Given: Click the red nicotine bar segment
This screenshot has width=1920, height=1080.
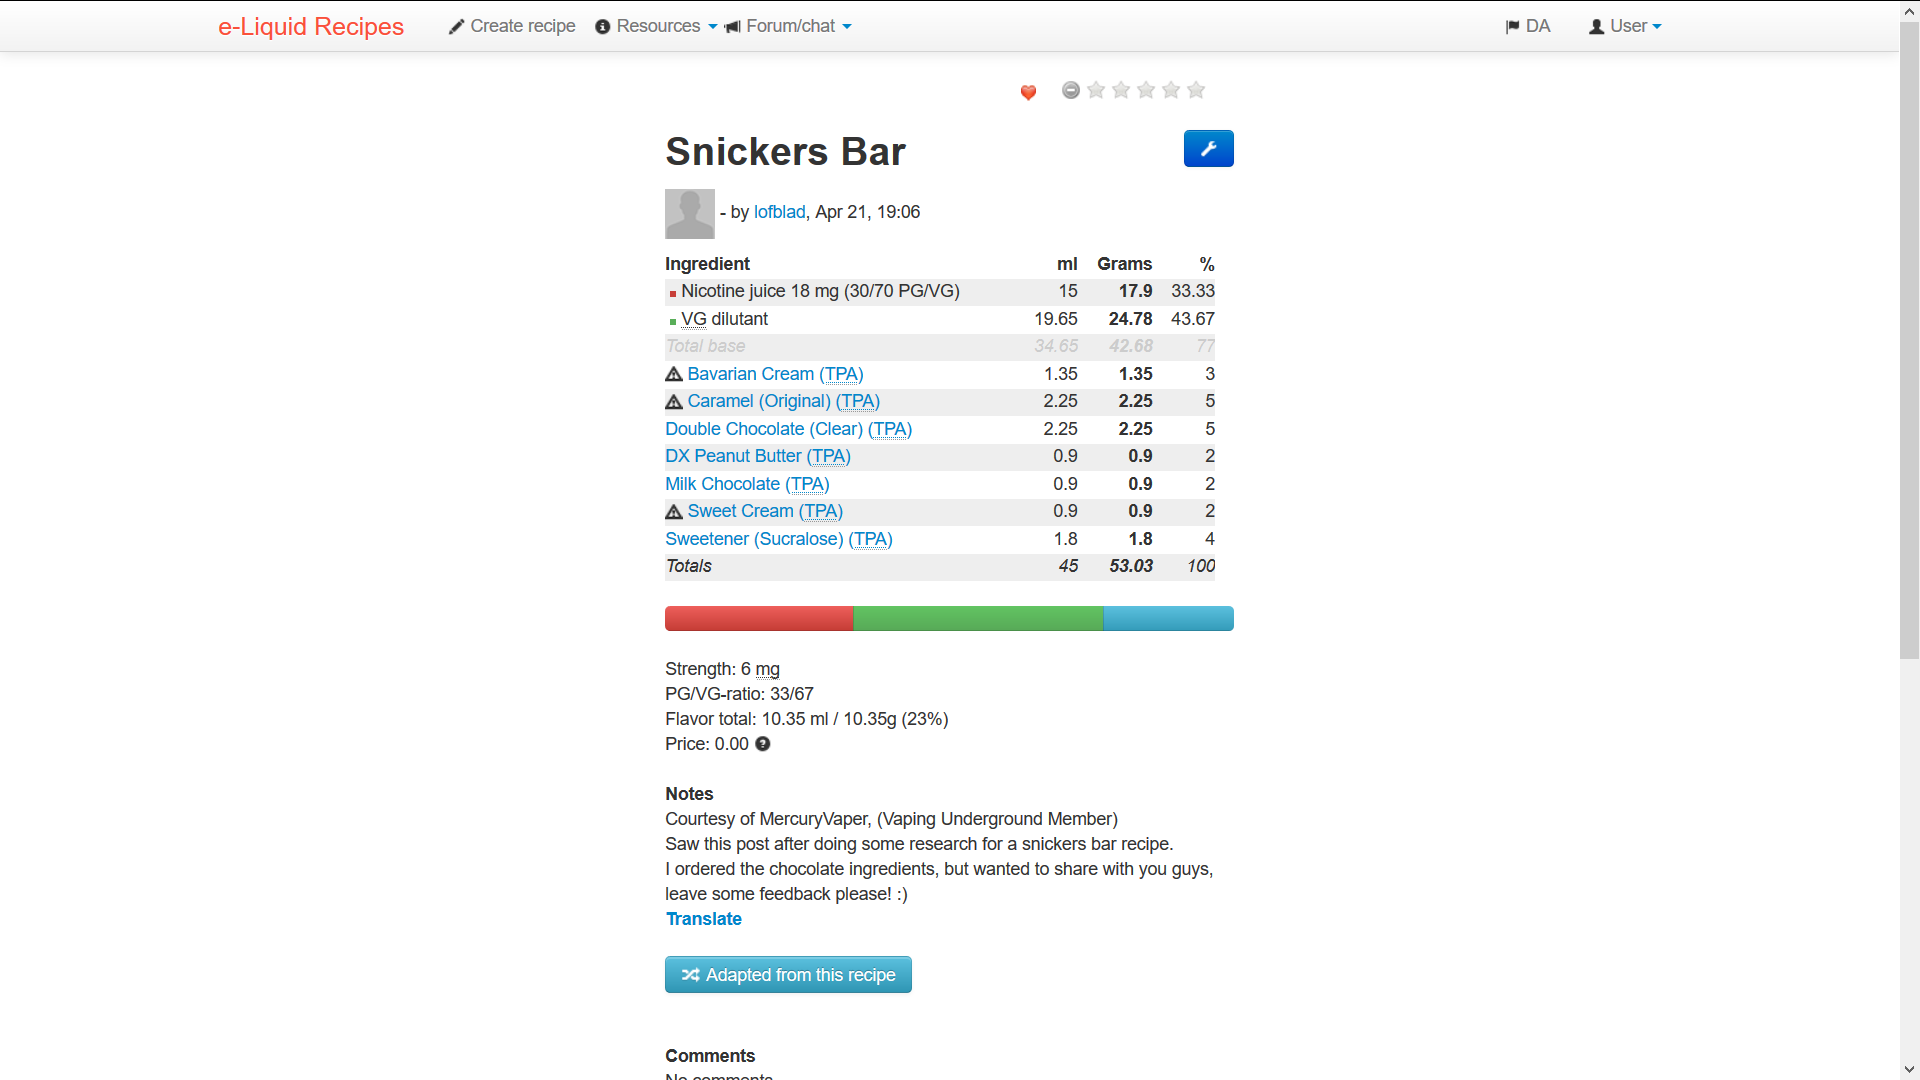Looking at the screenshot, I should (x=759, y=618).
